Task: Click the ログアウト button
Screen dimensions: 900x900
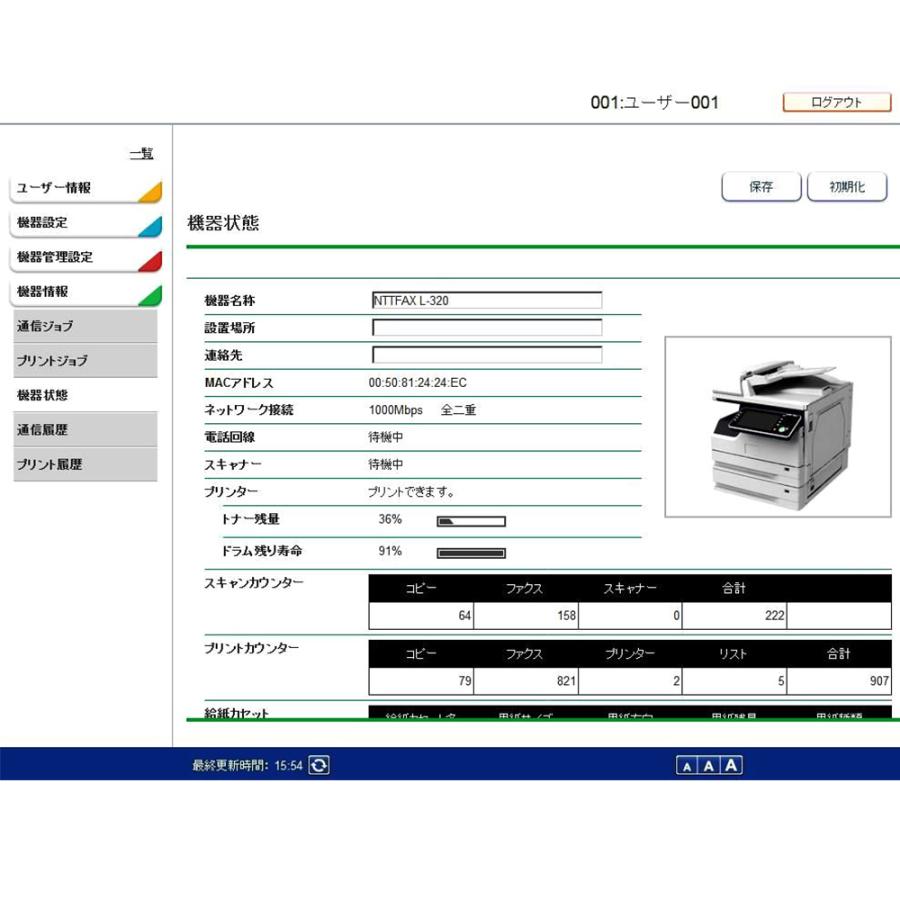Action: (x=837, y=101)
